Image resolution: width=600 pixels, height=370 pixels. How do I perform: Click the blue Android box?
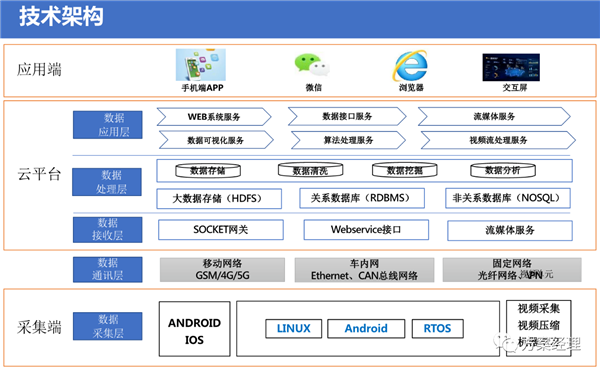(x=366, y=329)
